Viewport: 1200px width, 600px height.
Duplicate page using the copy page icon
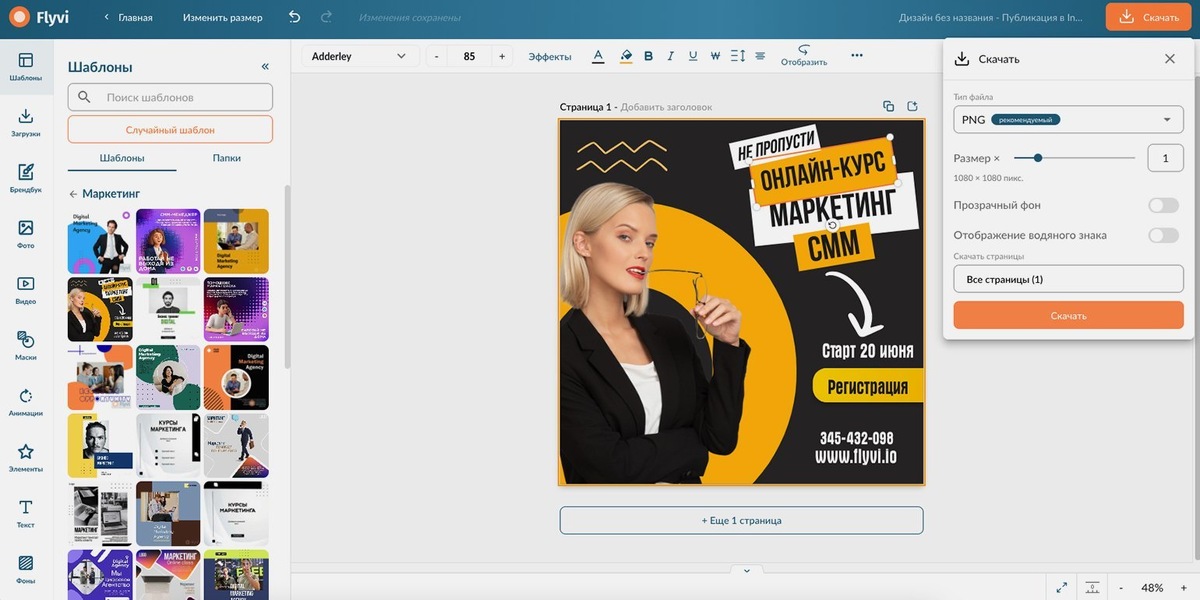pyautogui.click(x=888, y=107)
